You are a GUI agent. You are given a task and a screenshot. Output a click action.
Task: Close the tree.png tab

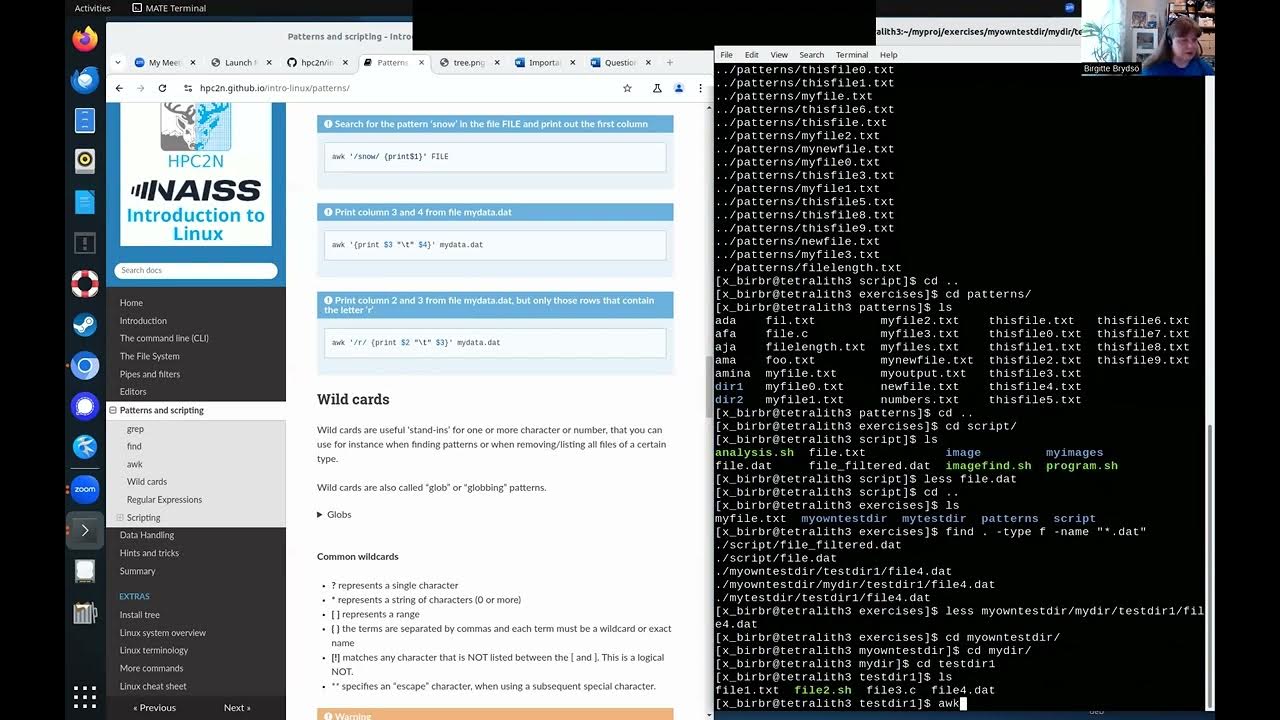point(497,62)
